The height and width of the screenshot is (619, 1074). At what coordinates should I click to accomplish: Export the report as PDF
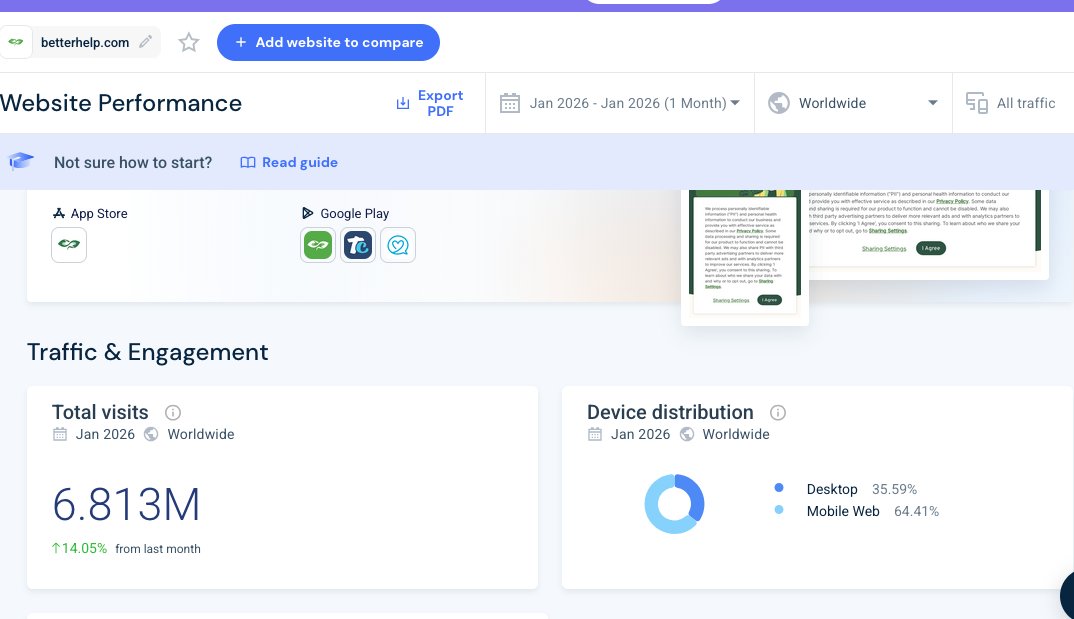(x=429, y=103)
